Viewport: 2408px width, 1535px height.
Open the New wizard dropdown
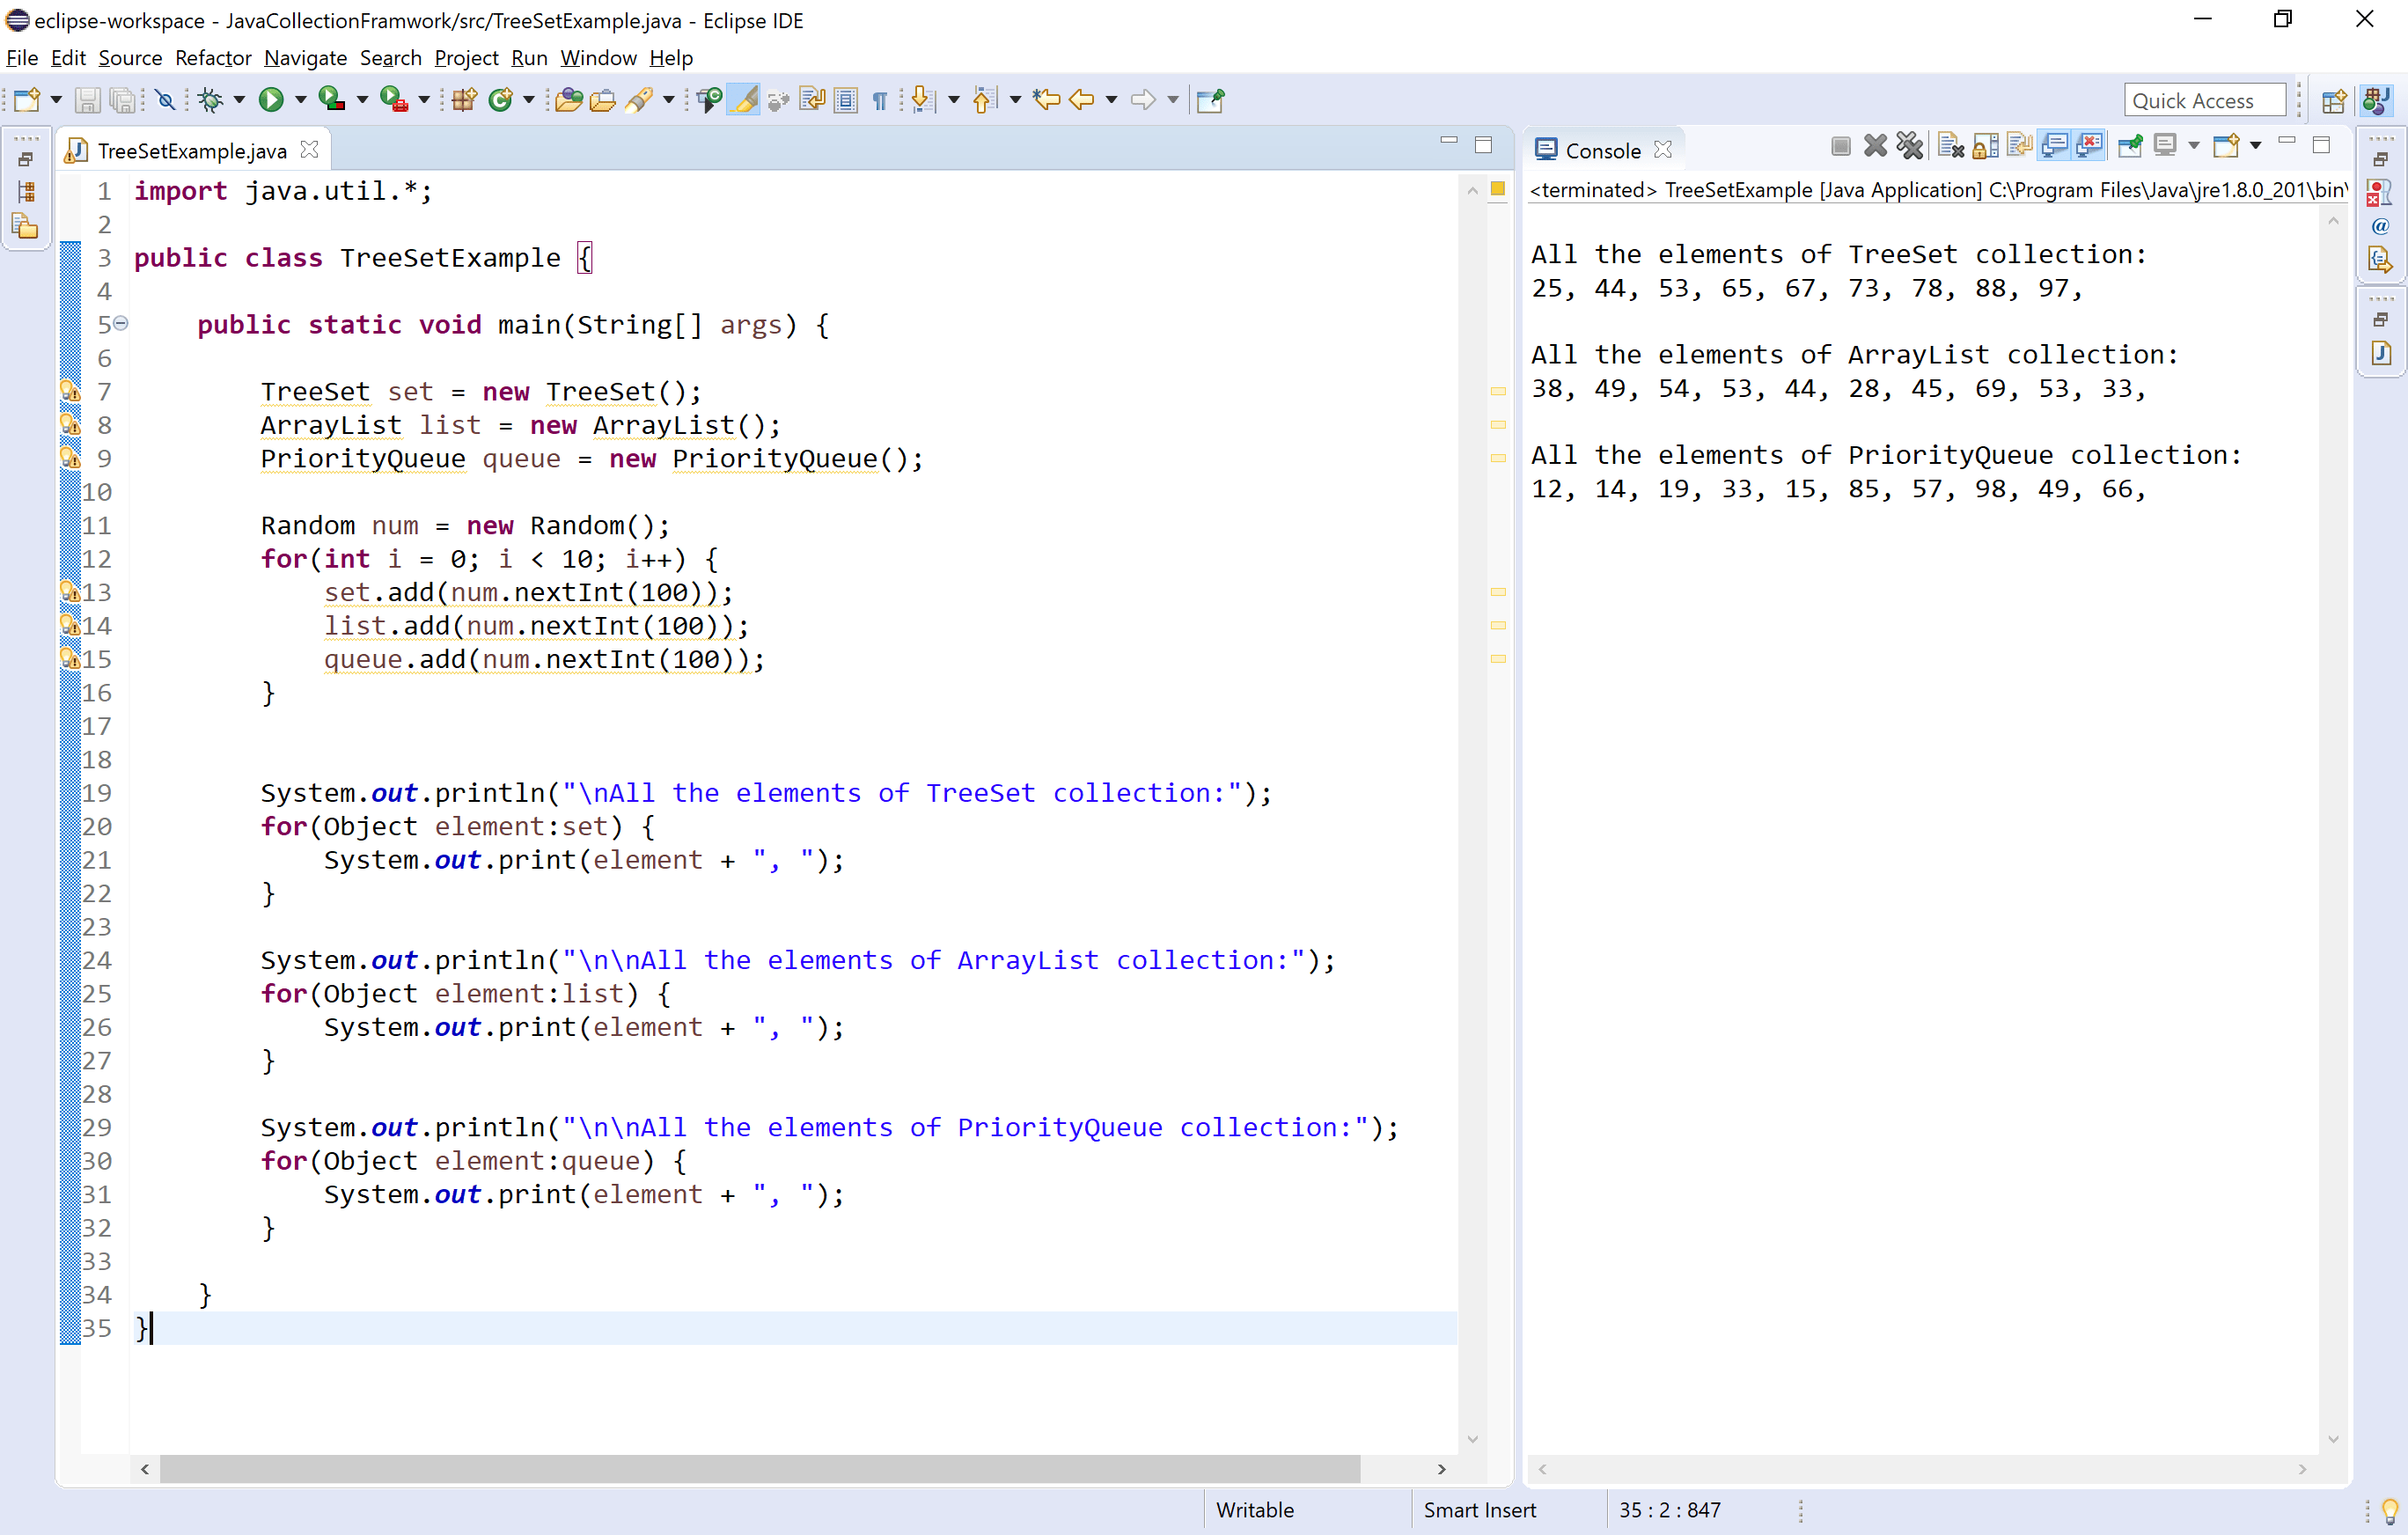pos(56,100)
